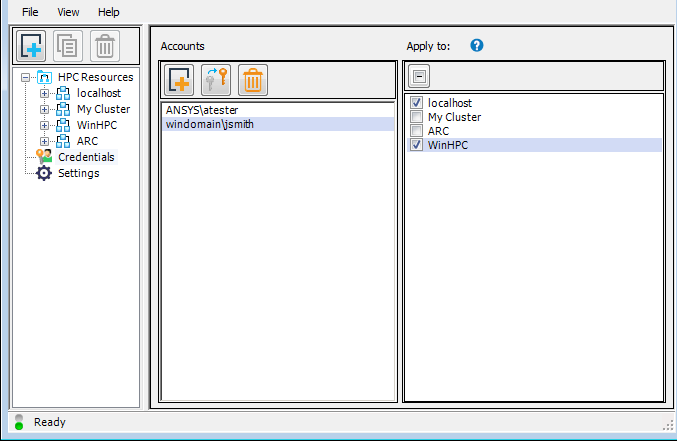The image size is (677, 441).
Task: Click the Ready status bar text
Action: [x=50, y=422]
